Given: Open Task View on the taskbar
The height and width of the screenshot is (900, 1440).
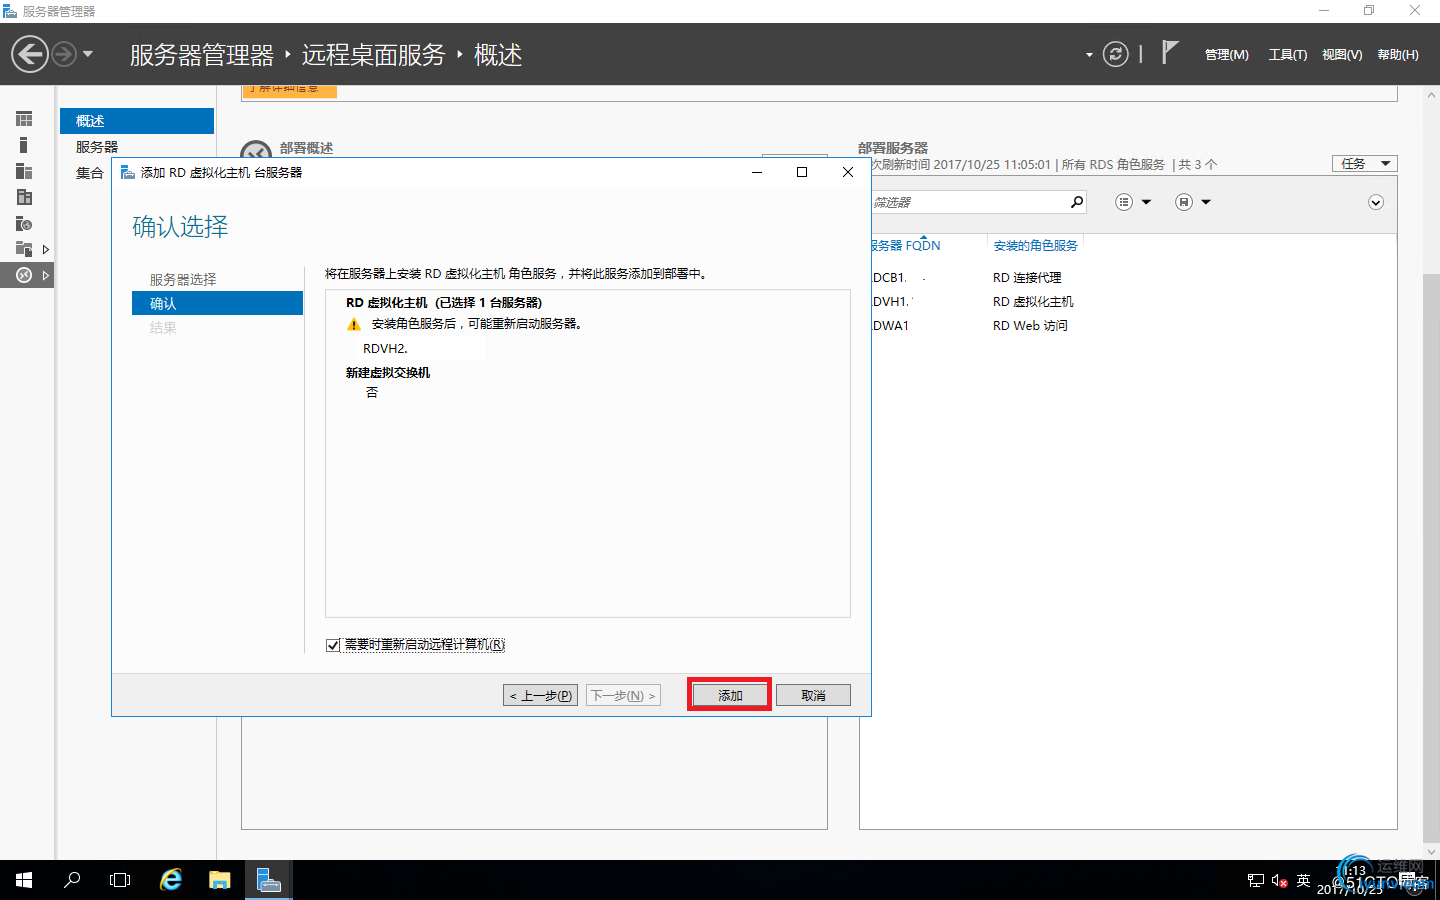Looking at the screenshot, I should click(120, 880).
